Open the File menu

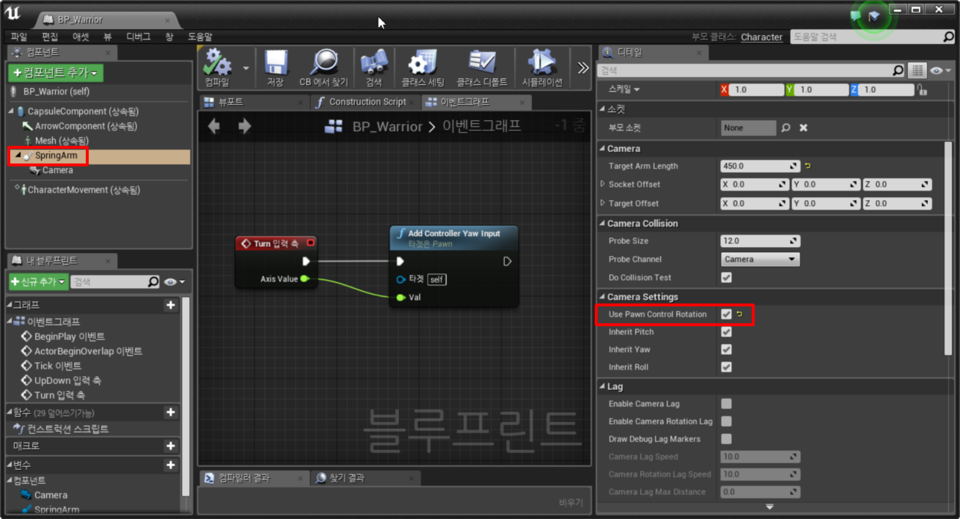(x=19, y=37)
